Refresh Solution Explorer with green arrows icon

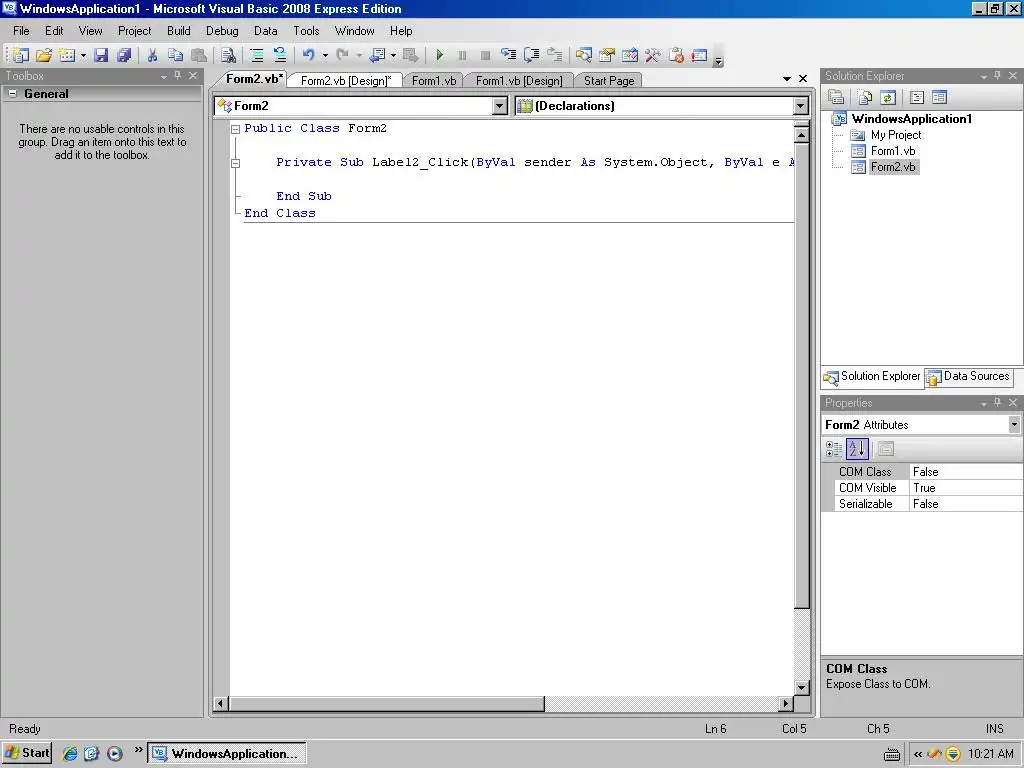(x=888, y=97)
